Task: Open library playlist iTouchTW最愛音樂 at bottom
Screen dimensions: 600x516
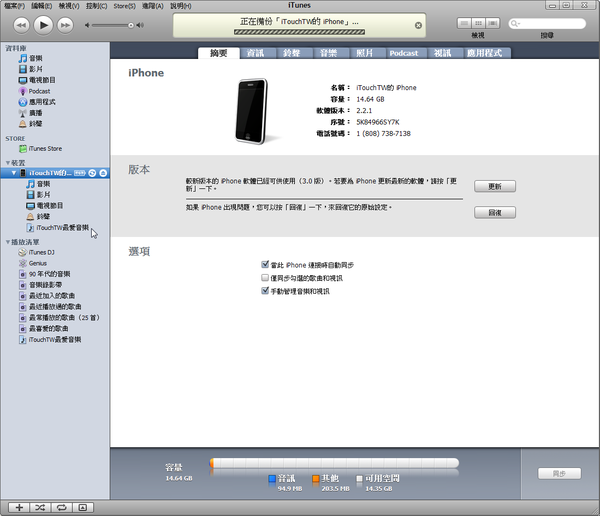Action: (55, 340)
